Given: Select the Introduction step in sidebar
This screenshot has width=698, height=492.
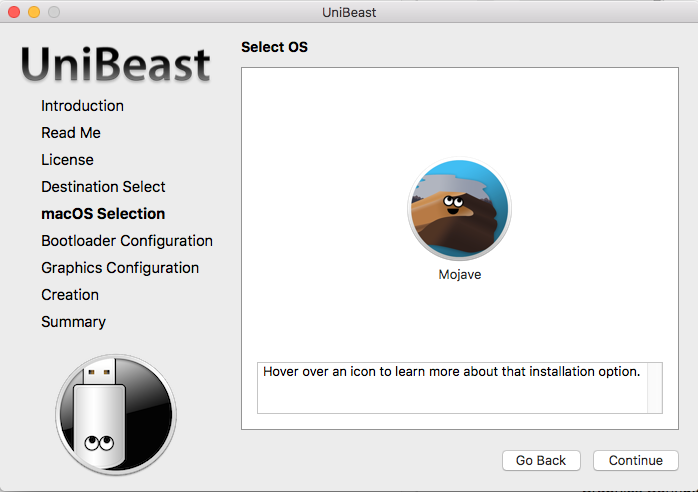Looking at the screenshot, I should [x=82, y=106].
